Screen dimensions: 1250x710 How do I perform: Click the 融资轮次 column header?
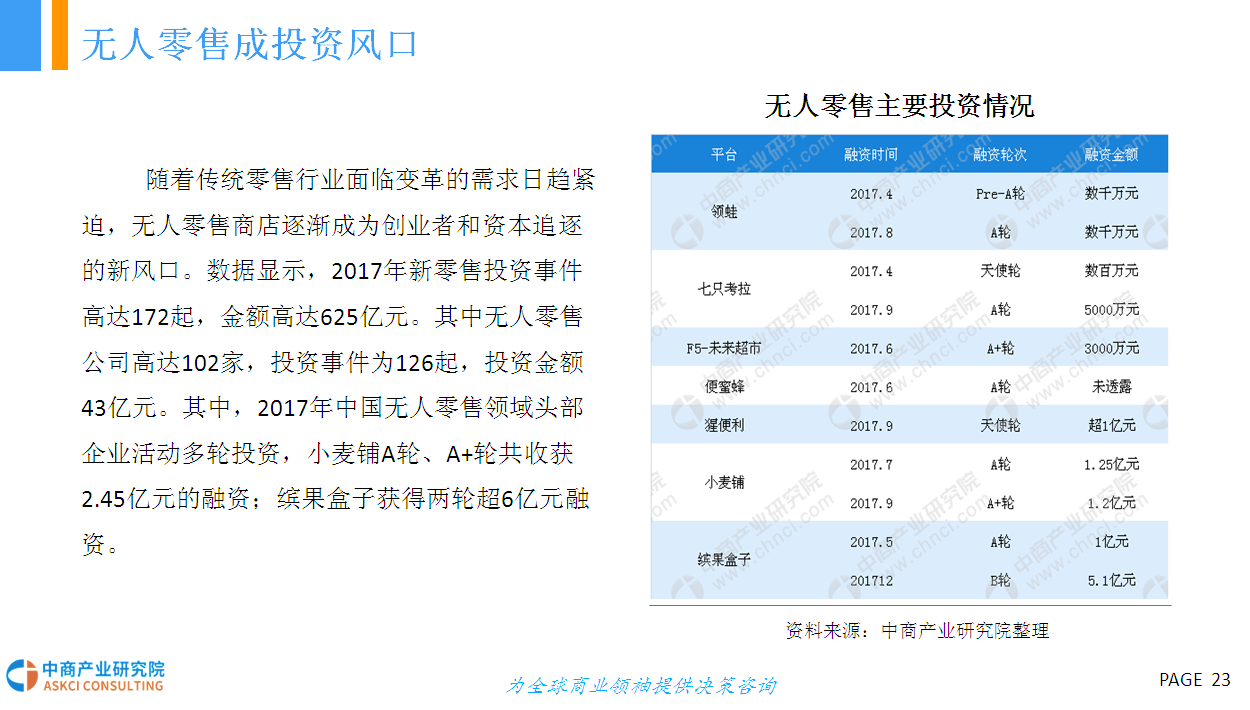1000,155
